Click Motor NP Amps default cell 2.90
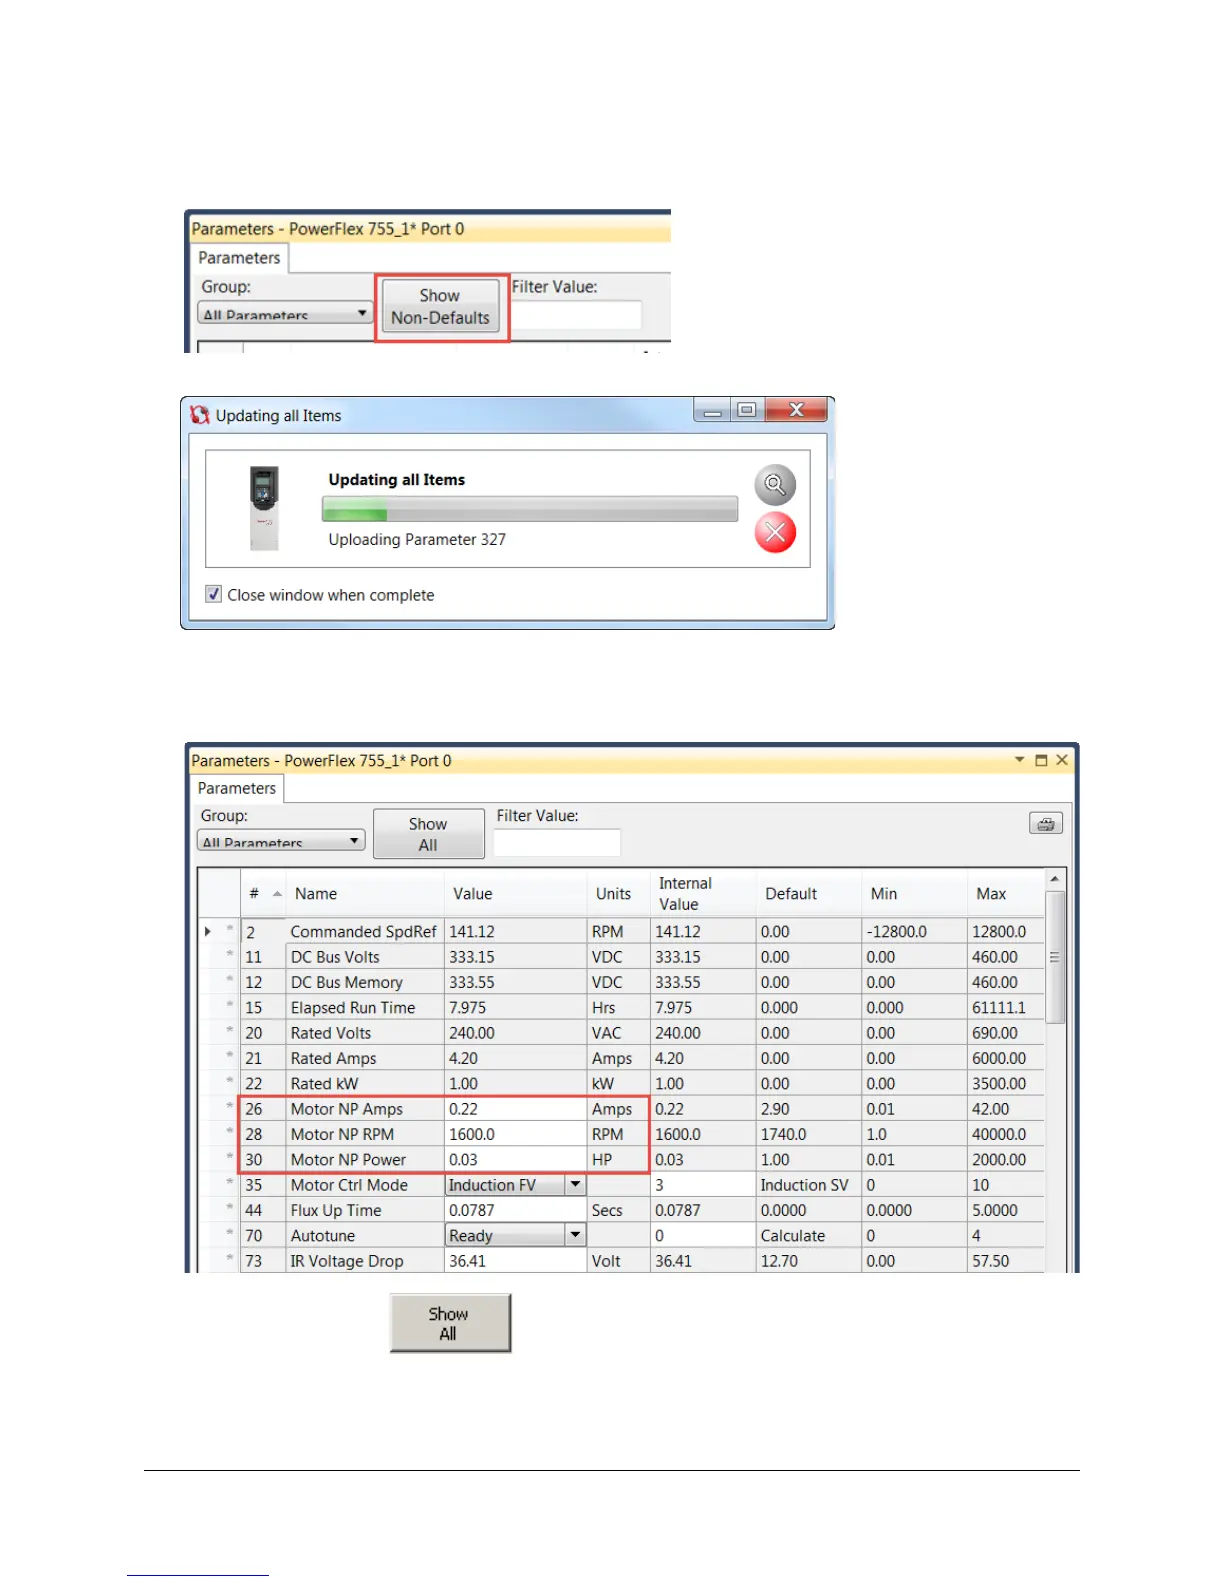The image size is (1224, 1584). click(x=808, y=1109)
